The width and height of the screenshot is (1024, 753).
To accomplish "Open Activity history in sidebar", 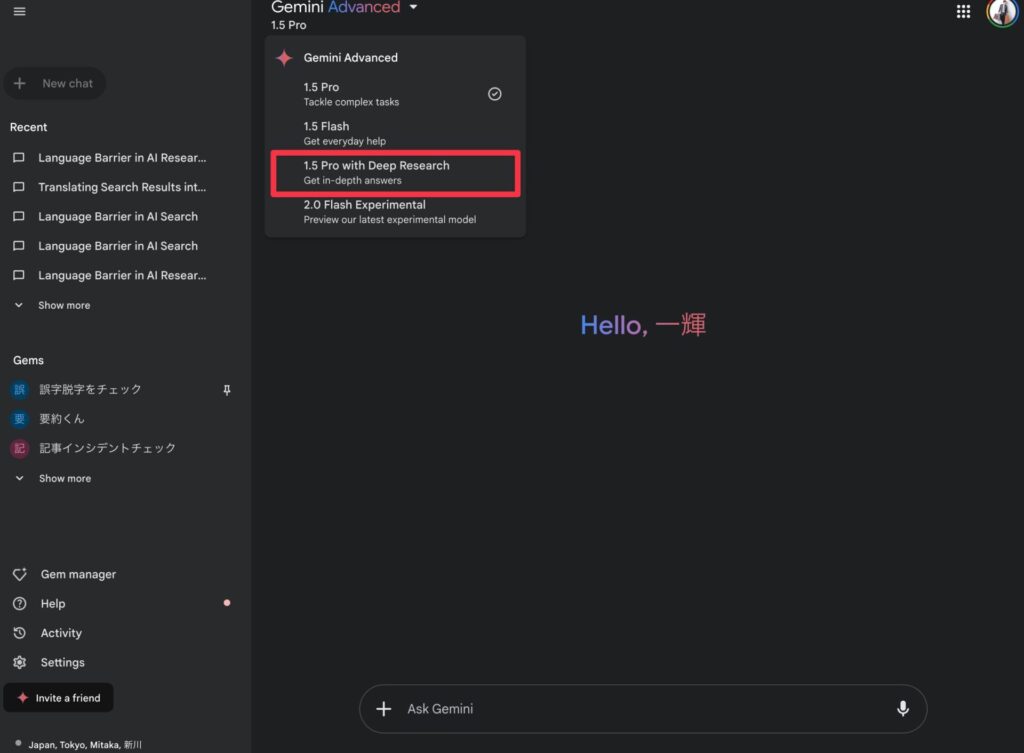I will [60, 633].
